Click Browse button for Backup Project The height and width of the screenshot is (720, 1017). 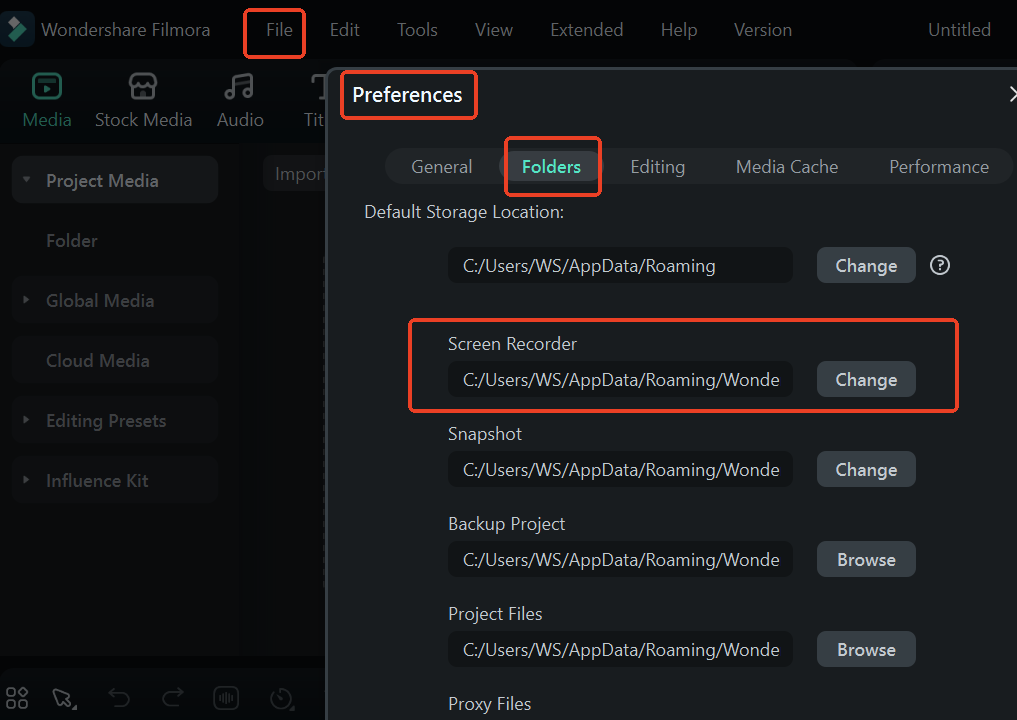866,560
